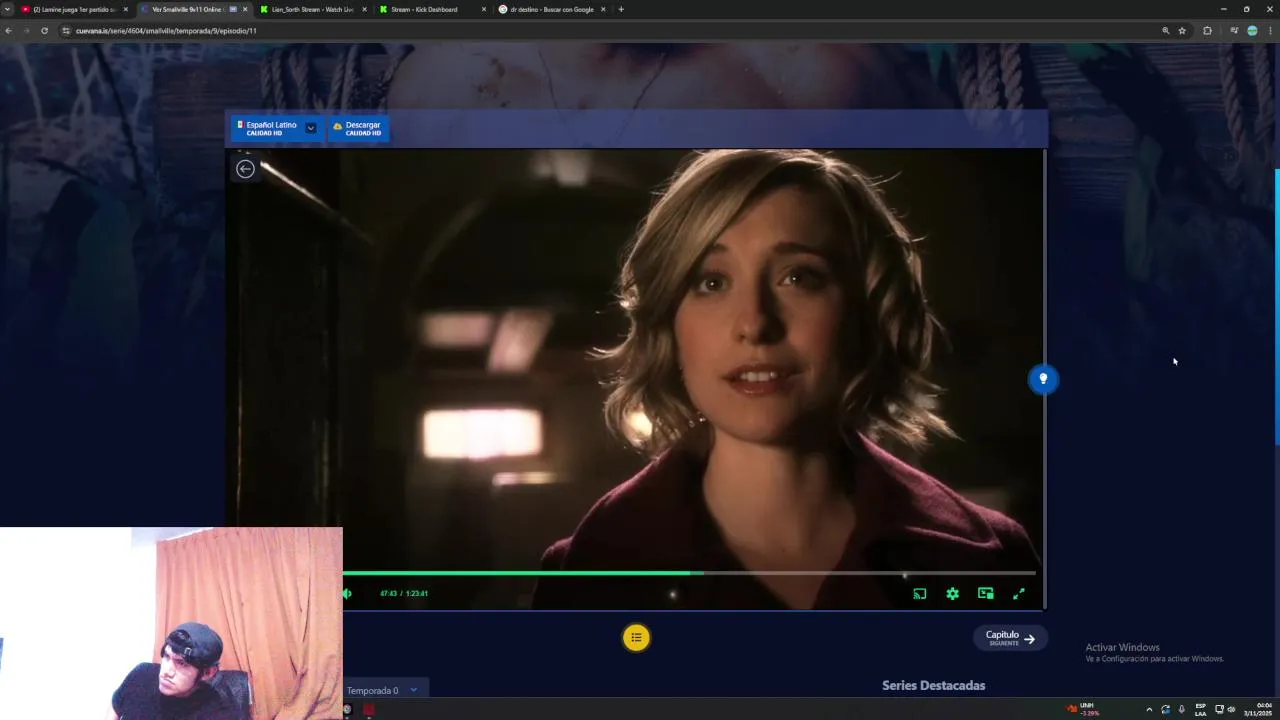This screenshot has height=720, width=1280.
Task: Mute the video player volume
Action: (347, 594)
